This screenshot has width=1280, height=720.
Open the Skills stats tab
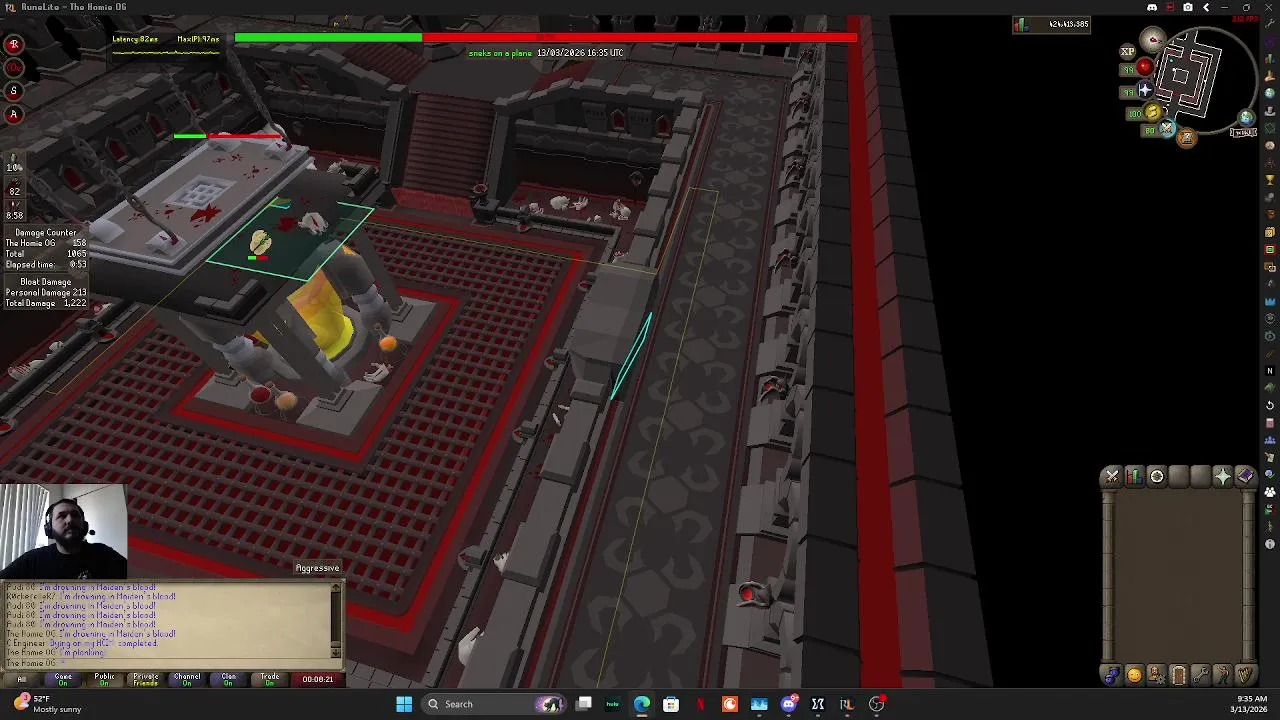pyautogui.click(x=1134, y=476)
